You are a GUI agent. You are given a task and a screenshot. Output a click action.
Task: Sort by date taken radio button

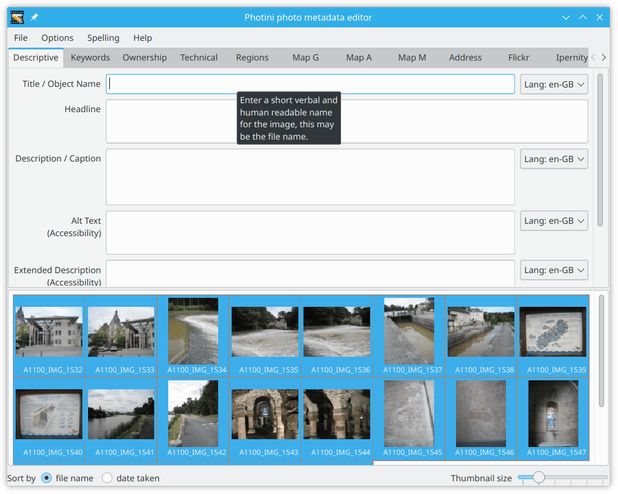click(107, 478)
